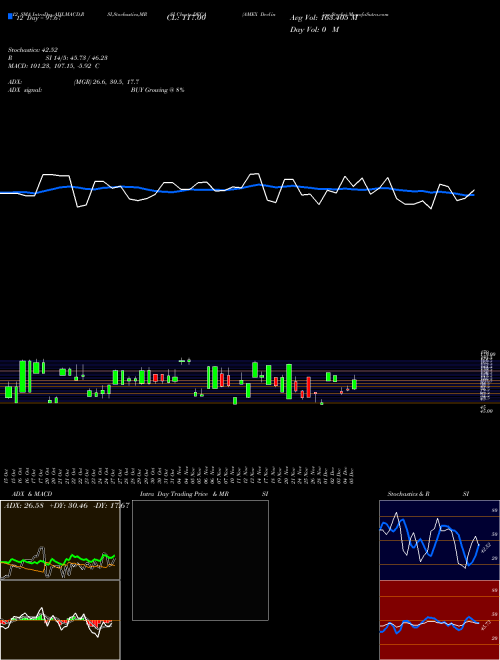Click the 'Day Vol: 0 M' text
Image resolution: width=500 pixels, height=660 pixels.
[x=314, y=29]
